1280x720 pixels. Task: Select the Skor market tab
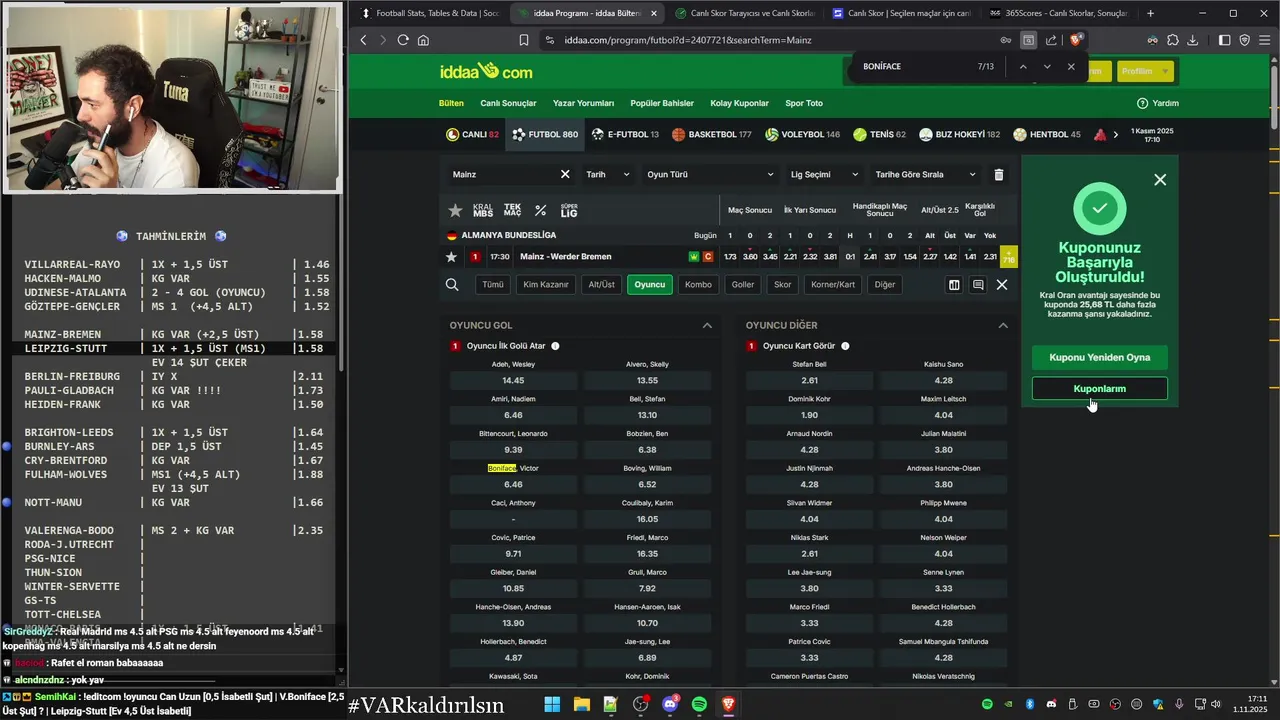[x=782, y=285]
